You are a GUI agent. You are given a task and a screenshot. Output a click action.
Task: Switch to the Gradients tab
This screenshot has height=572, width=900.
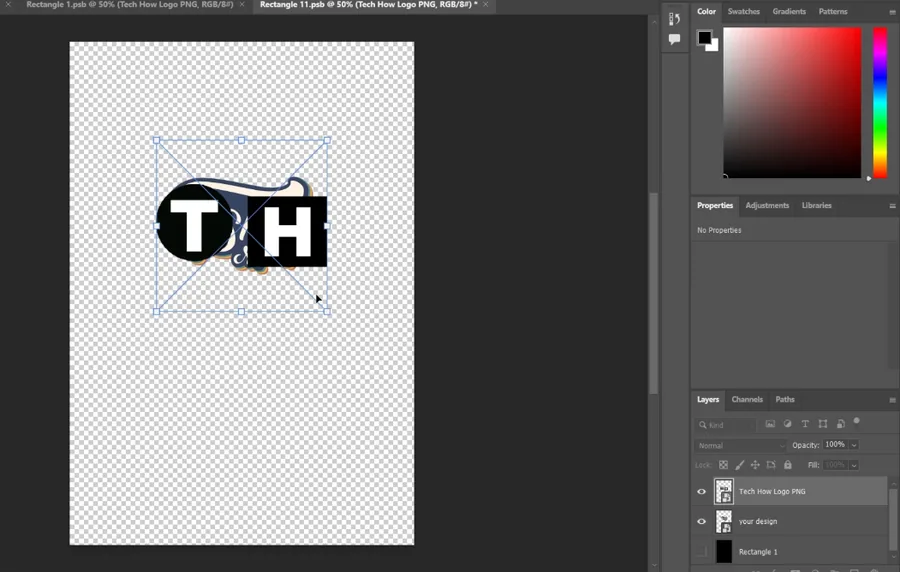click(x=789, y=11)
